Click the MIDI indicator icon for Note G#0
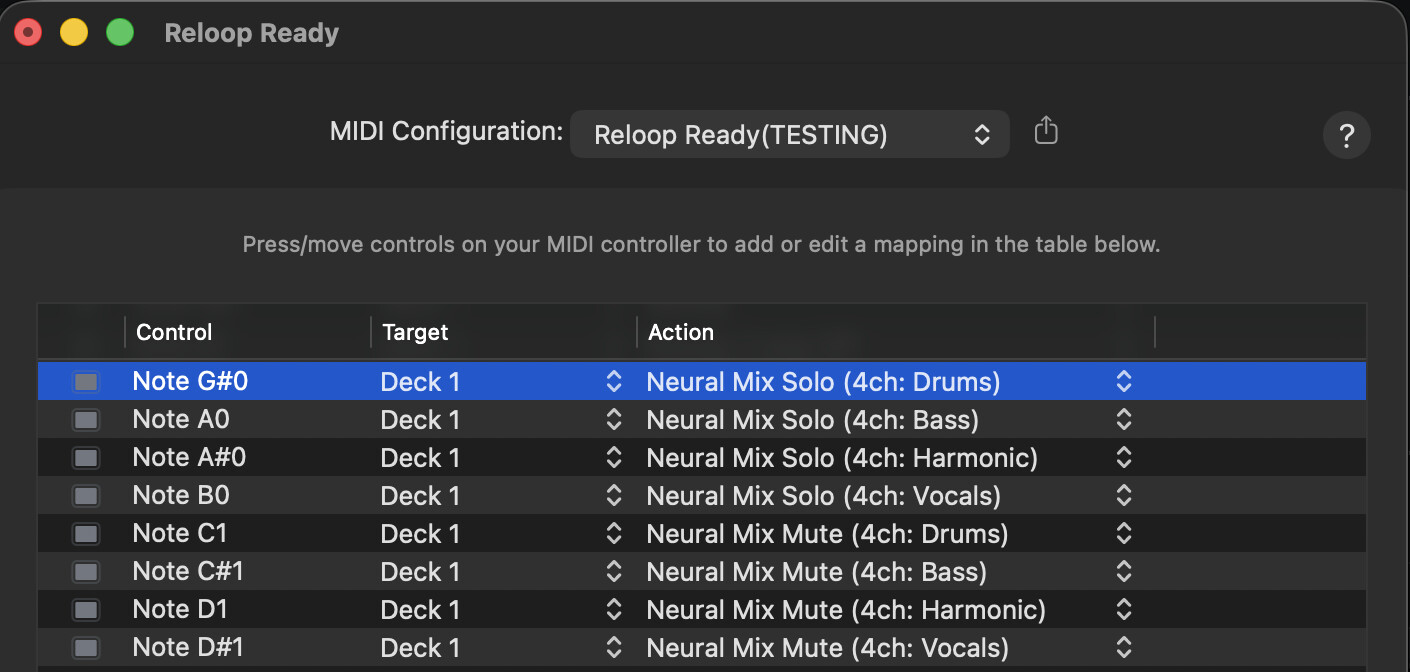Screen dimensions: 1410x672 click(x=86, y=381)
